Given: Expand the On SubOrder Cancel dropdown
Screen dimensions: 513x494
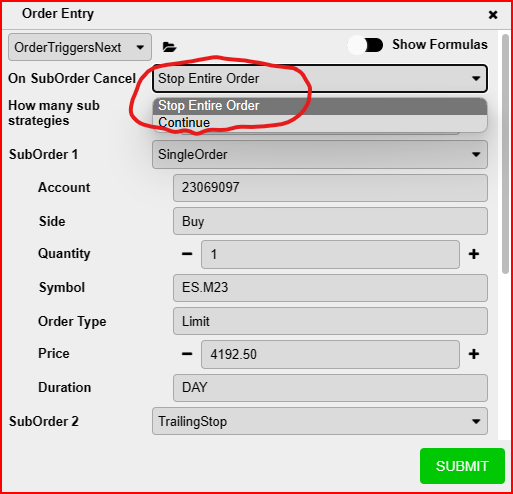Looking at the screenshot, I should tap(320, 78).
